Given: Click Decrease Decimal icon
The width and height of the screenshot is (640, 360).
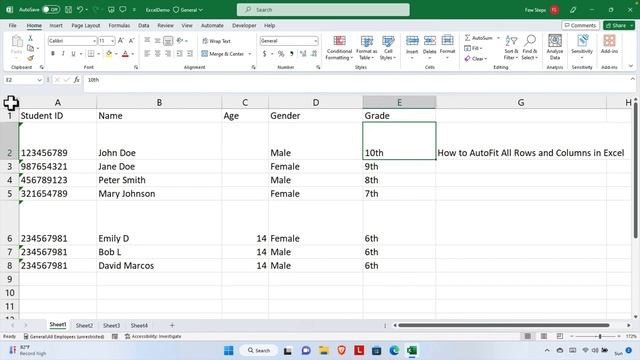Looking at the screenshot, I should click(314, 54).
